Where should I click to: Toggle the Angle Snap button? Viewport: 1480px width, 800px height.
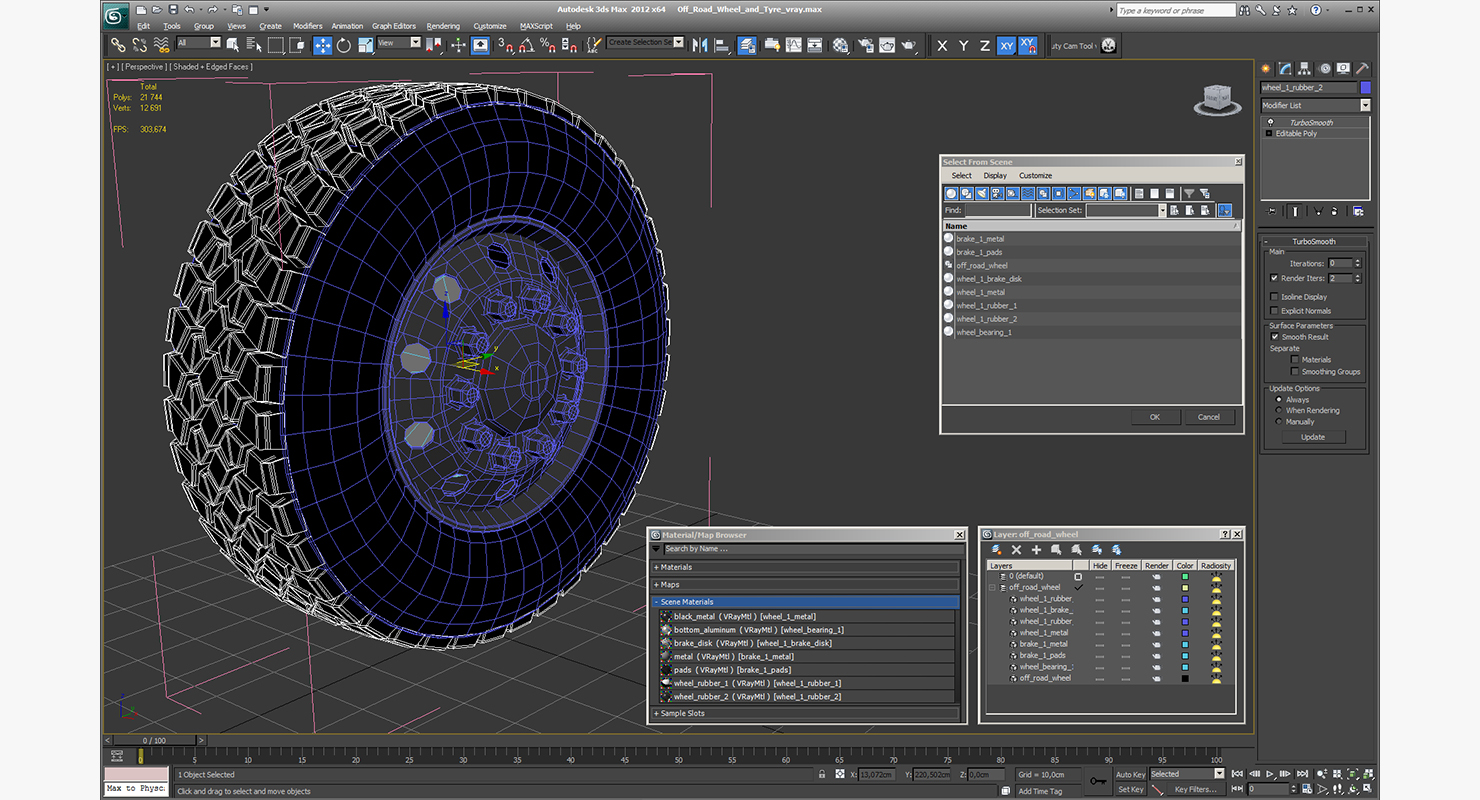(x=527, y=45)
